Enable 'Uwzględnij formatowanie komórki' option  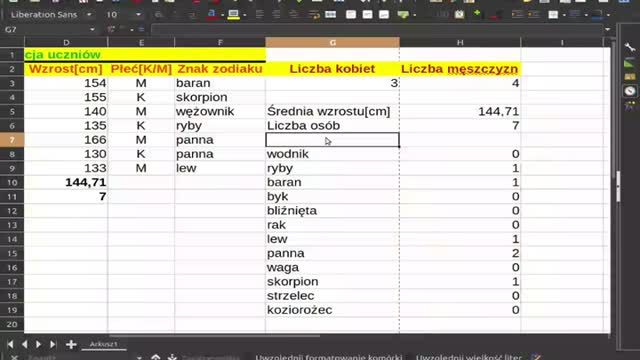click(329, 358)
